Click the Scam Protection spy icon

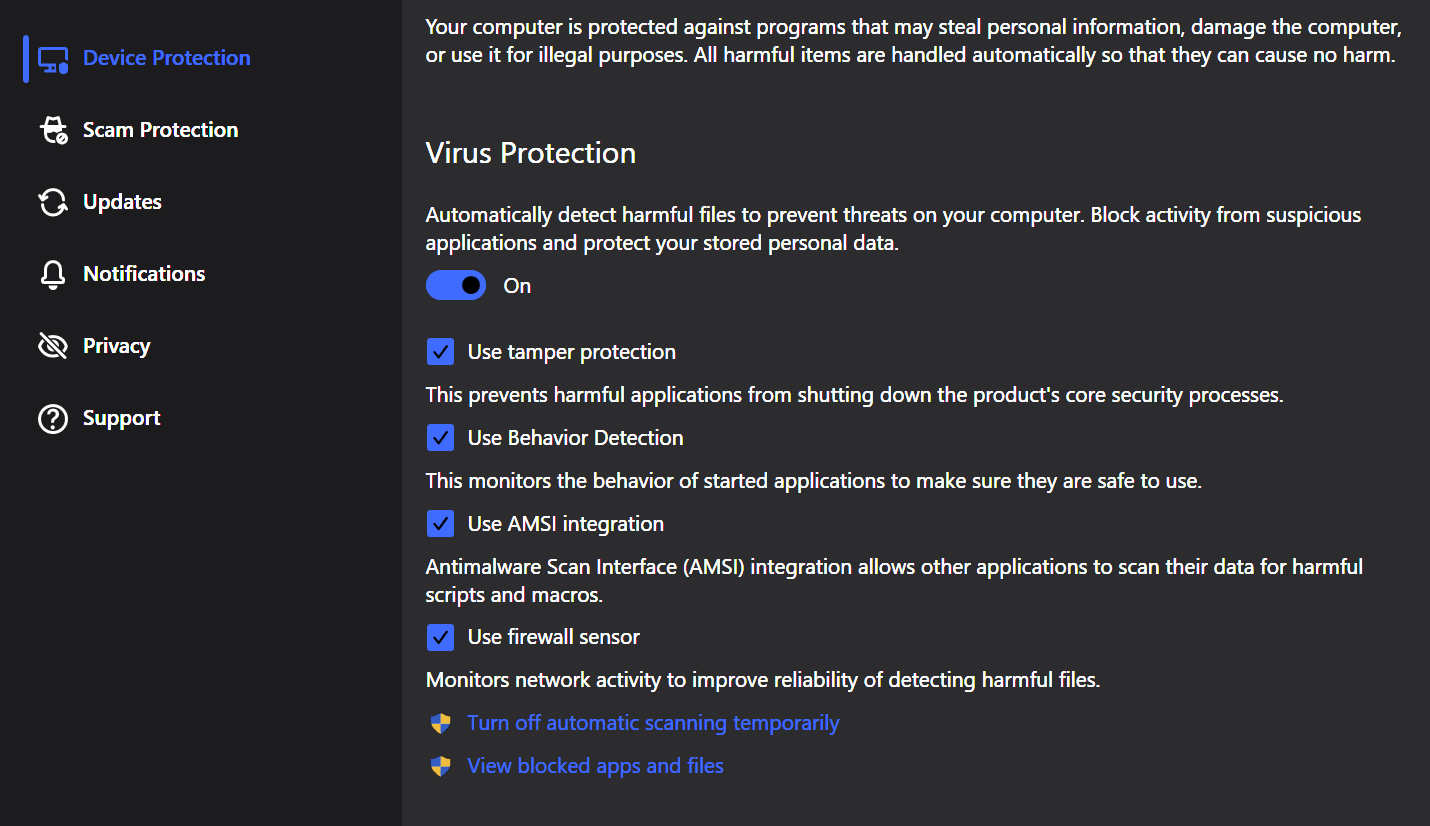coord(53,131)
